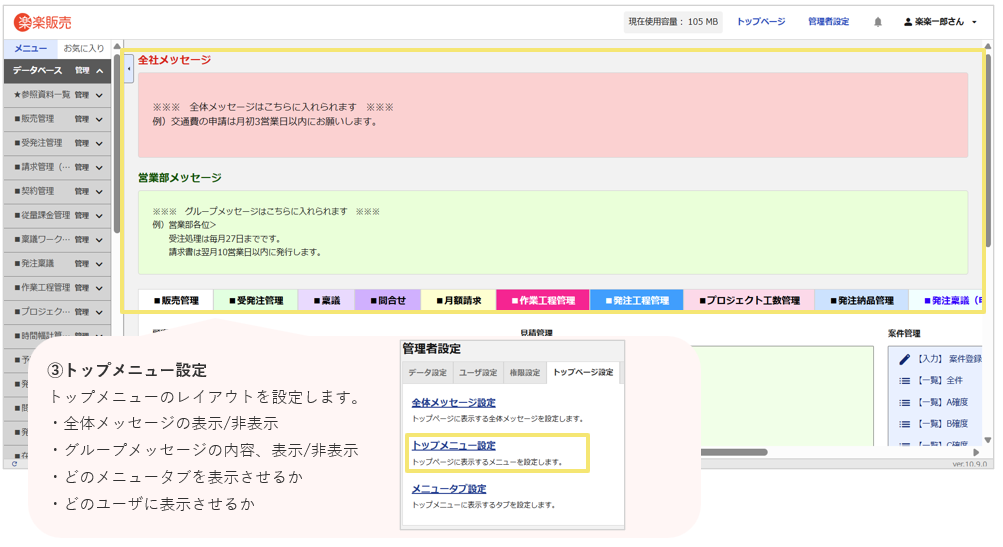This screenshot has width=1003, height=547.
Task: Open トップメニュー設定 link in the admin panel
Action: 454,446
